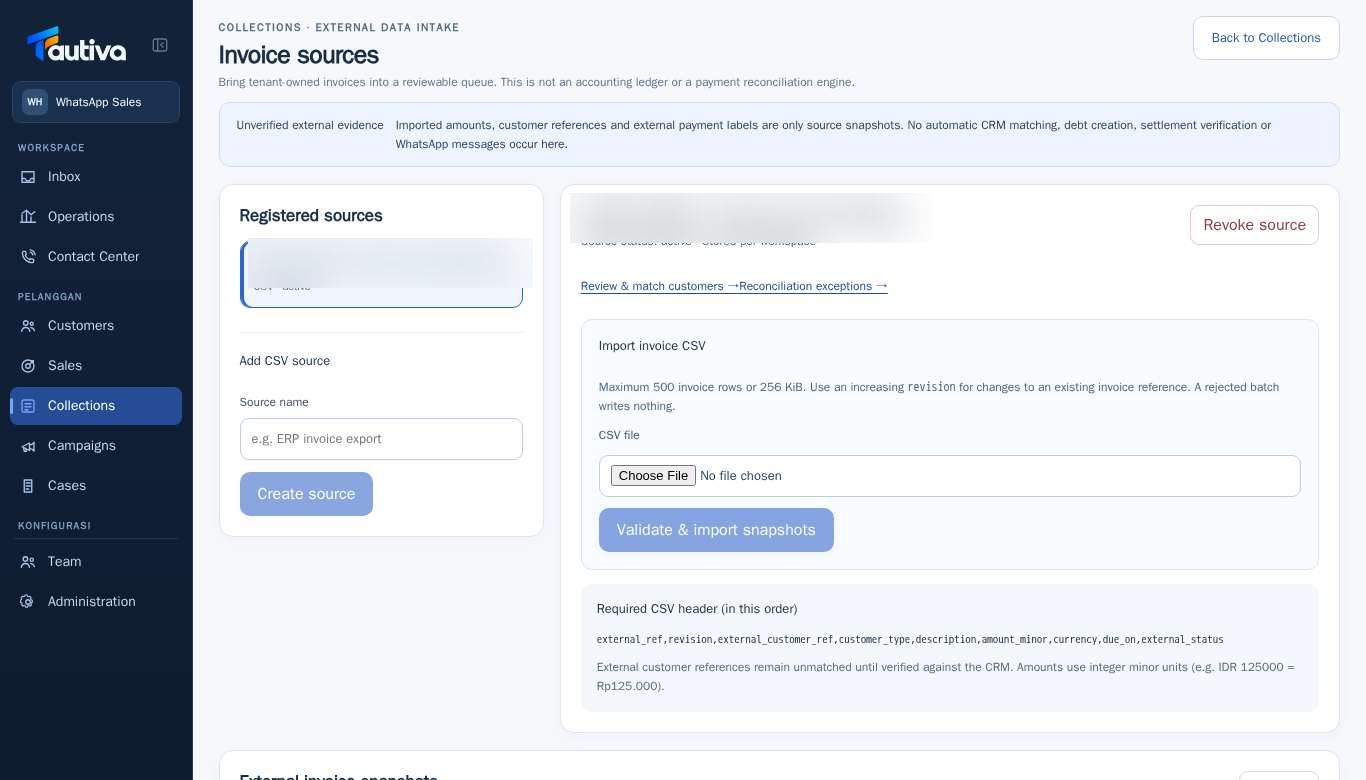Open the Tautiva logo home
This screenshot has height=780, width=1366.
[x=76, y=45]
